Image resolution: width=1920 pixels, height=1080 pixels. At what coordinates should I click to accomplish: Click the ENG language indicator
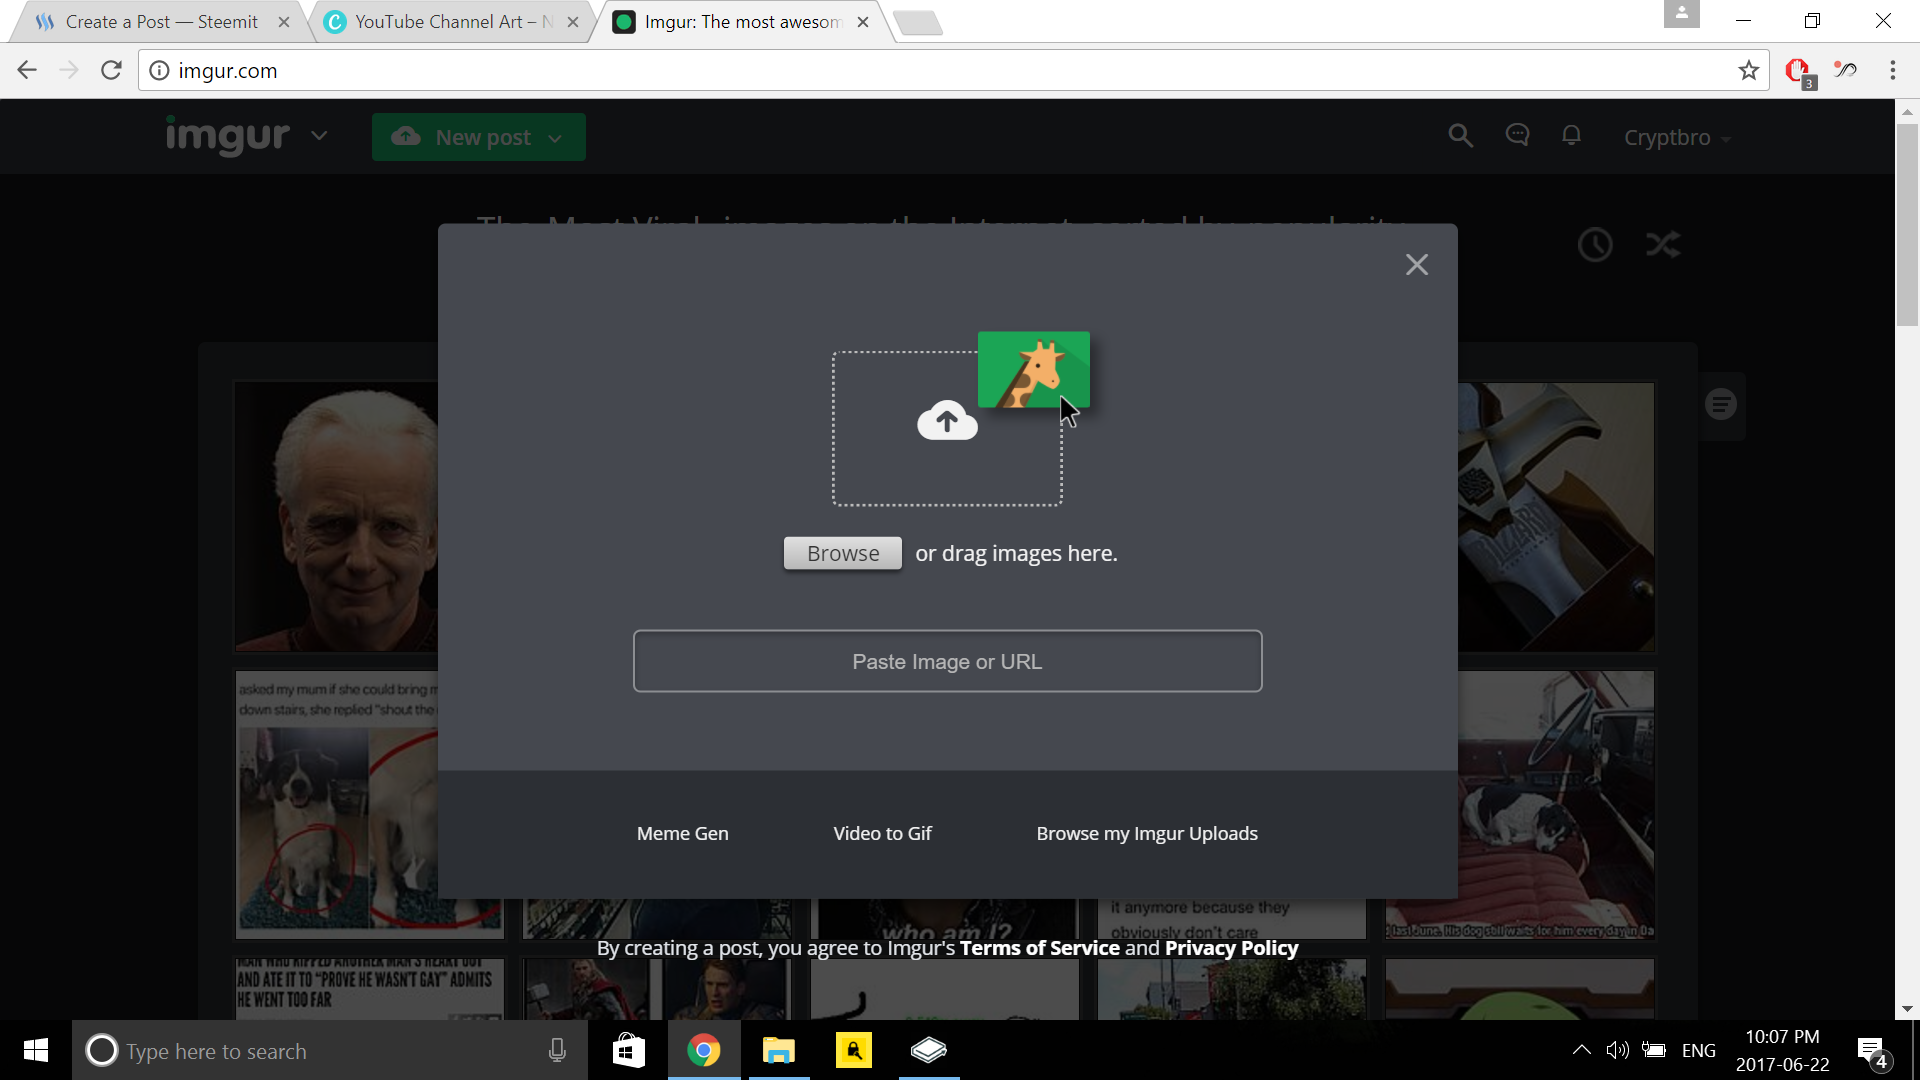[1698, 1051]
